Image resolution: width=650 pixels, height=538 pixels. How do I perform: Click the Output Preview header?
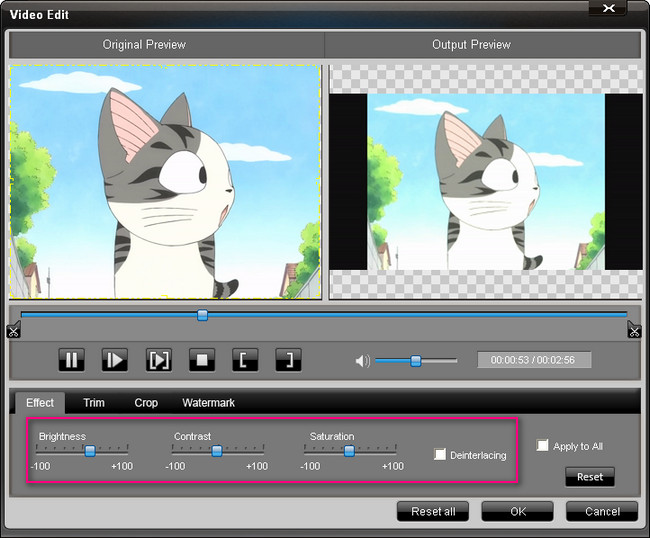471,45
